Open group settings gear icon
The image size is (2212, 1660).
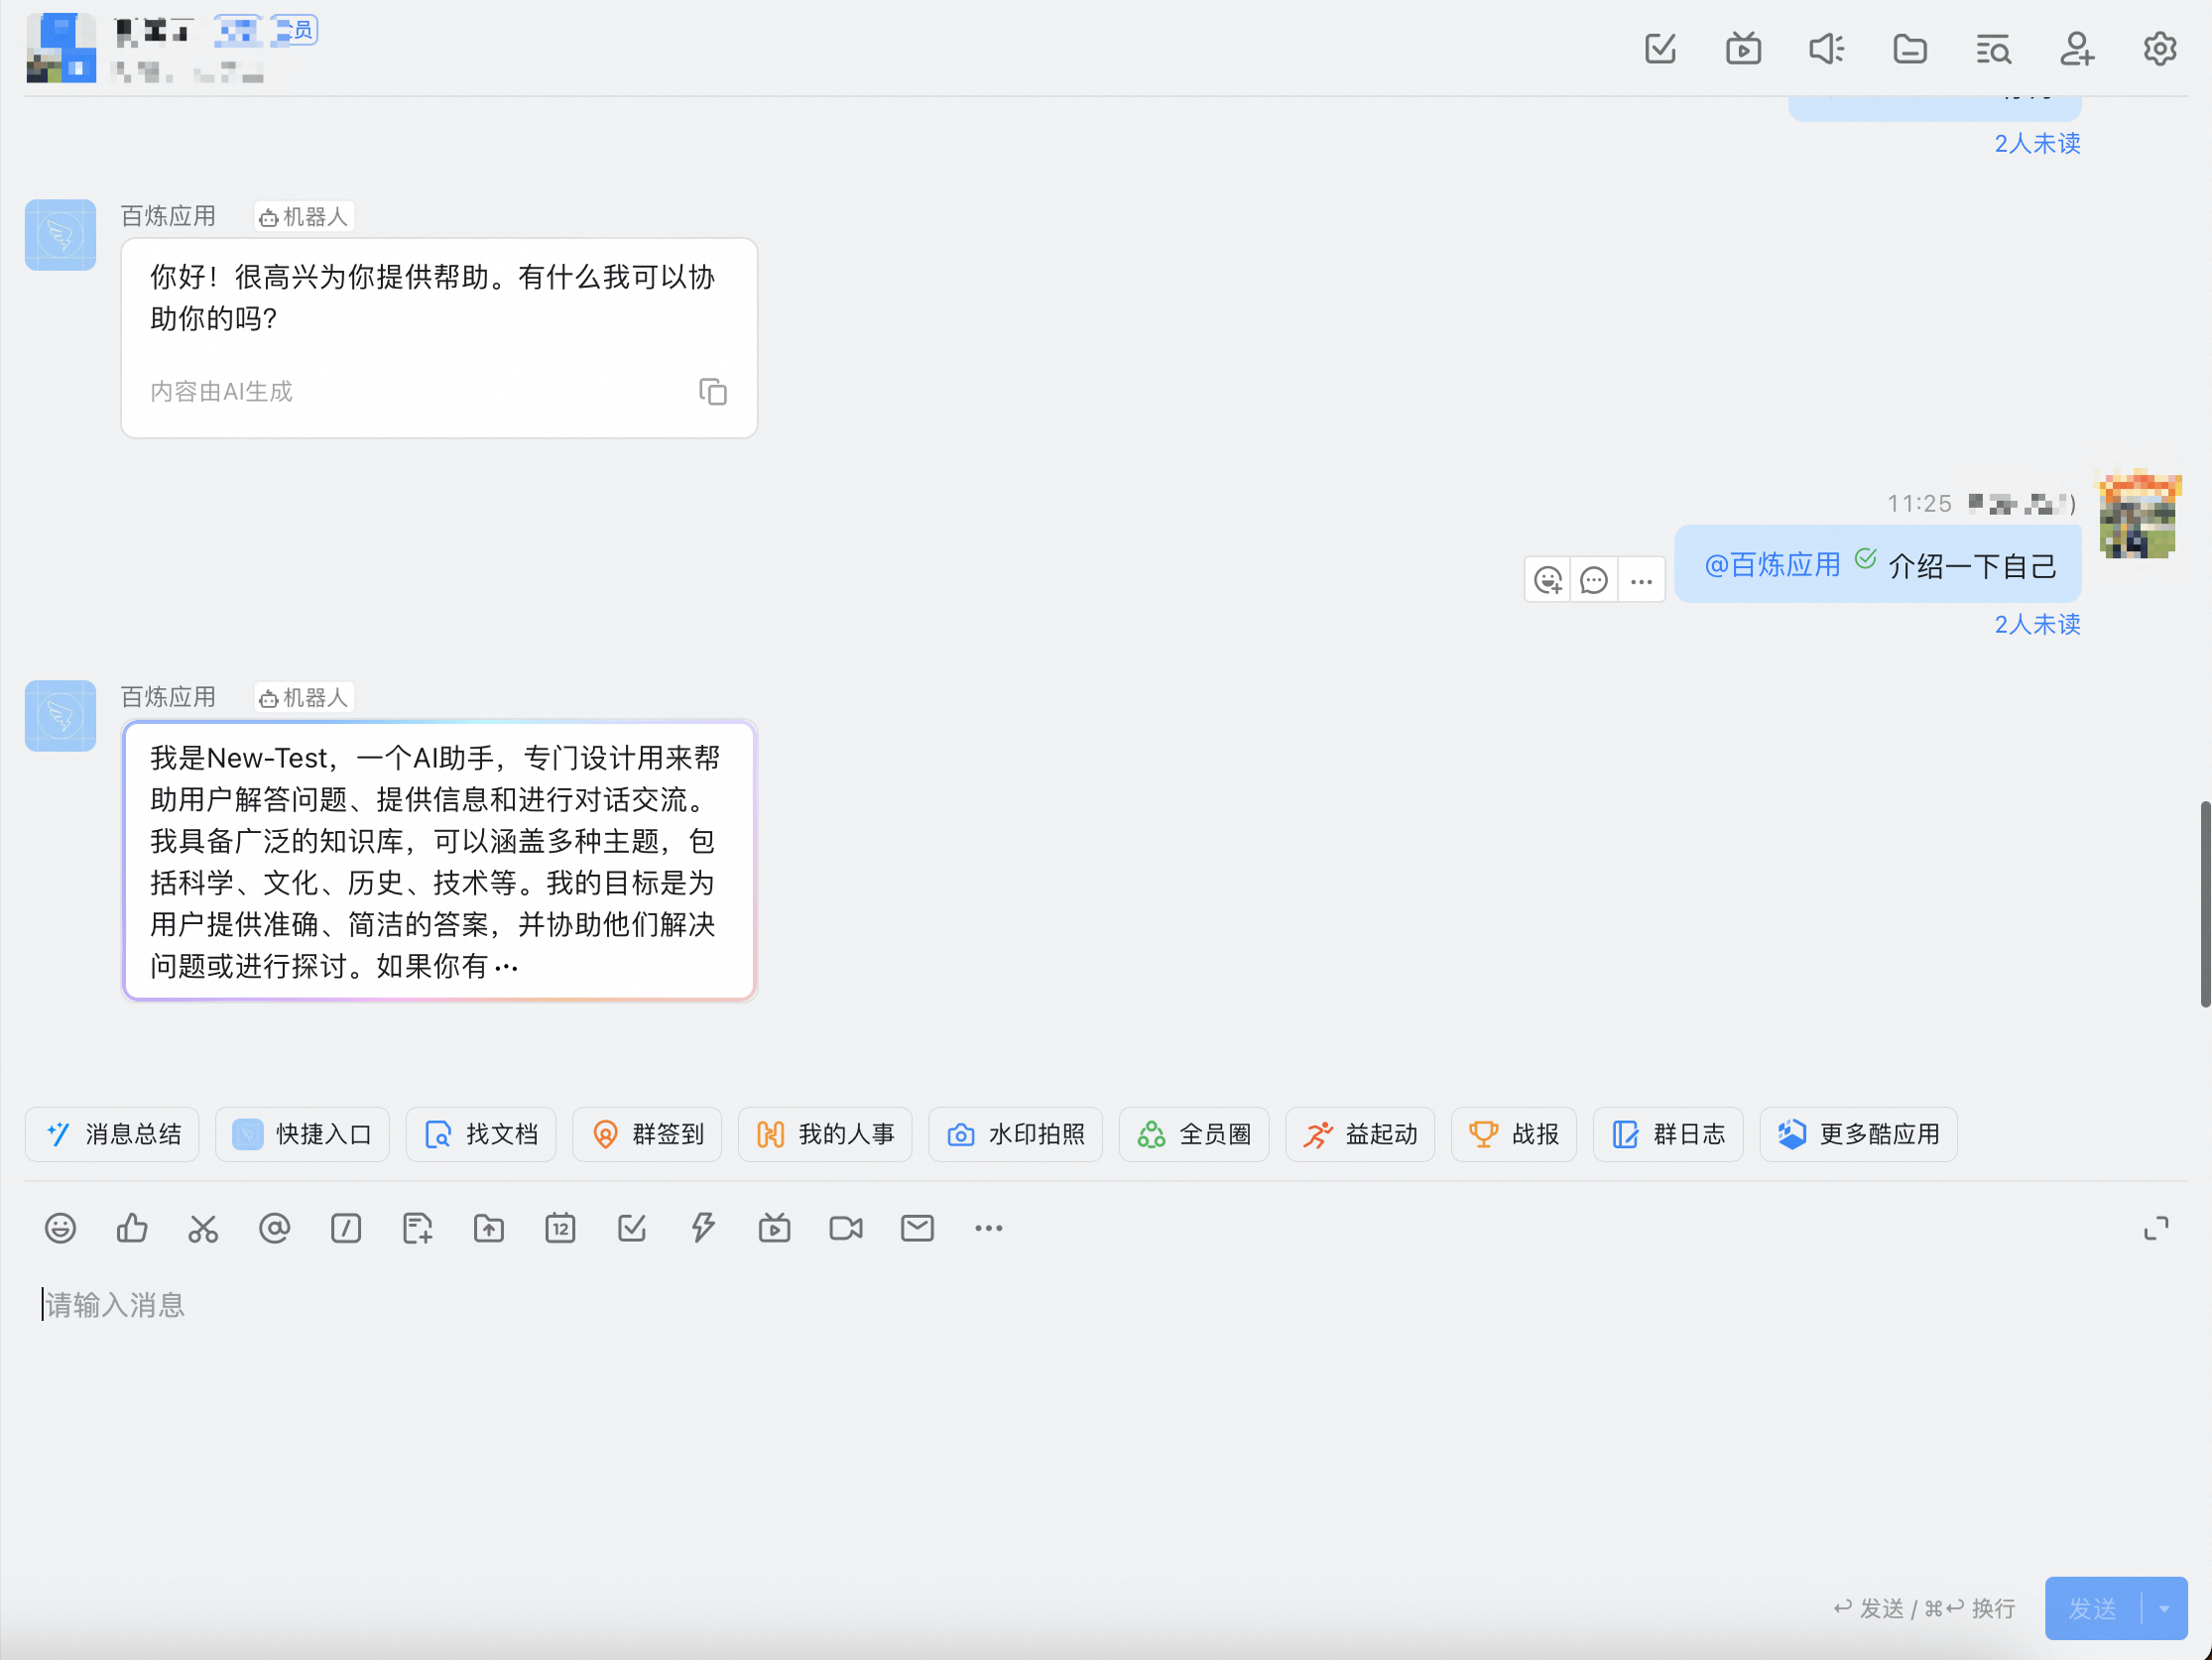tap(2159, 49)
